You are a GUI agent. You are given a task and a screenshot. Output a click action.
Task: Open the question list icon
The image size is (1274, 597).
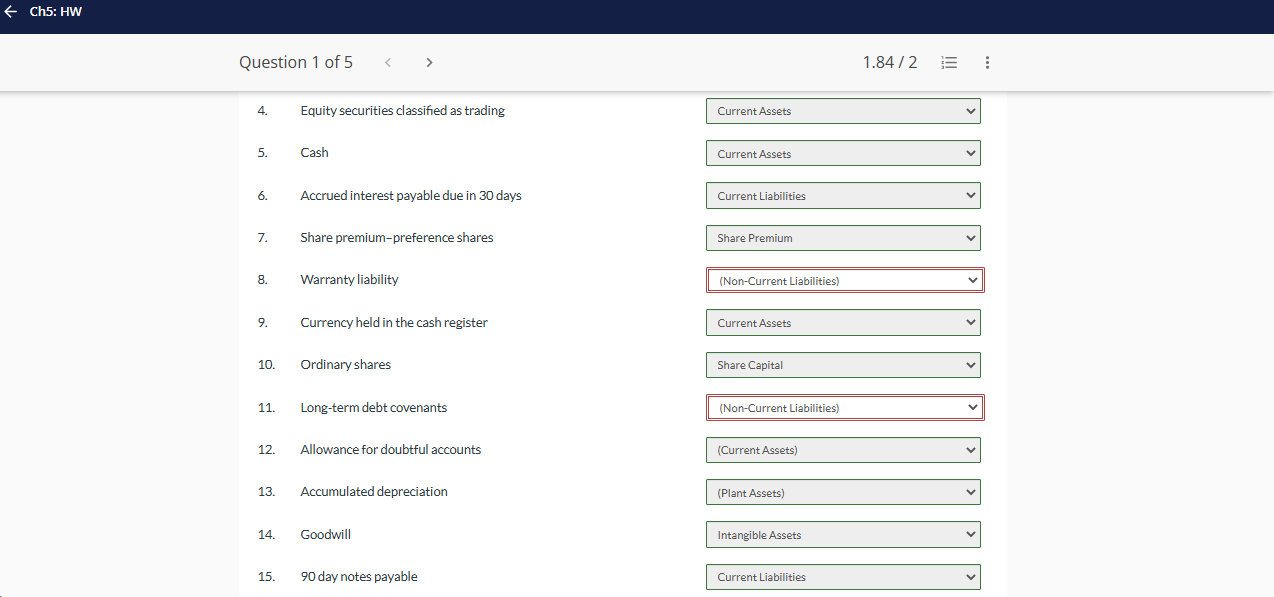[x=949, y=62]
